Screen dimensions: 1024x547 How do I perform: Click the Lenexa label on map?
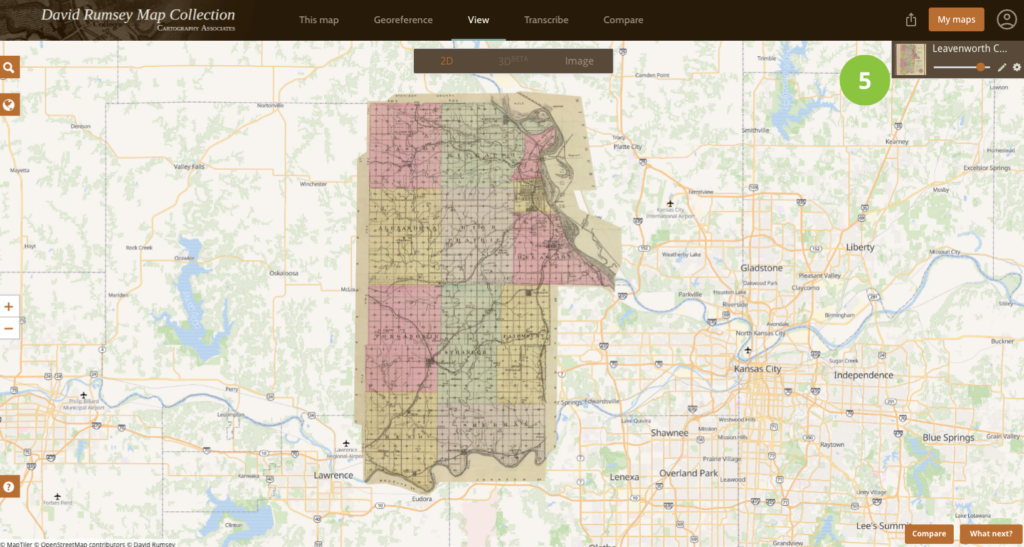click(624, 477)
